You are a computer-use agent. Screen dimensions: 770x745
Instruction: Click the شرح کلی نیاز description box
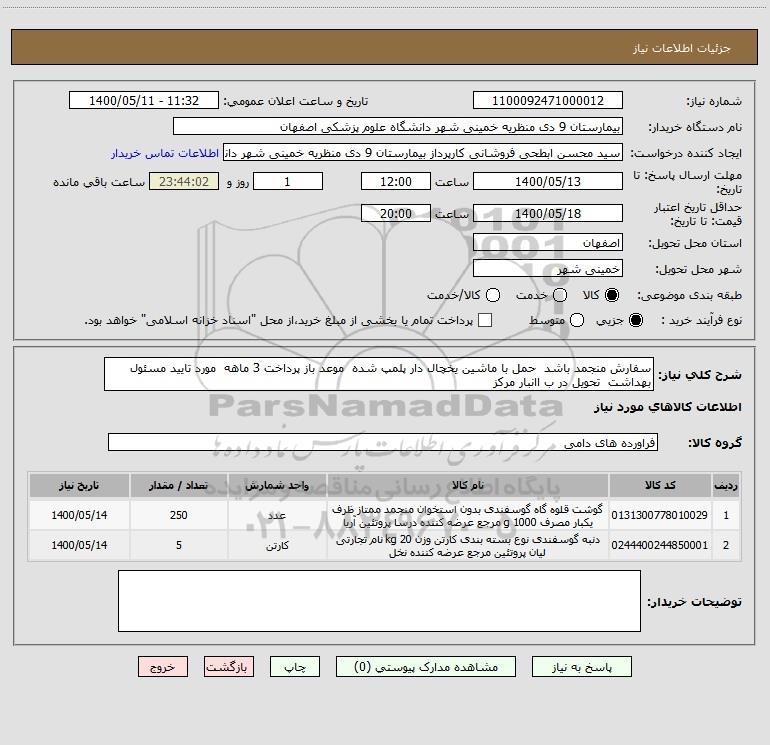click(x=379, y=375)
